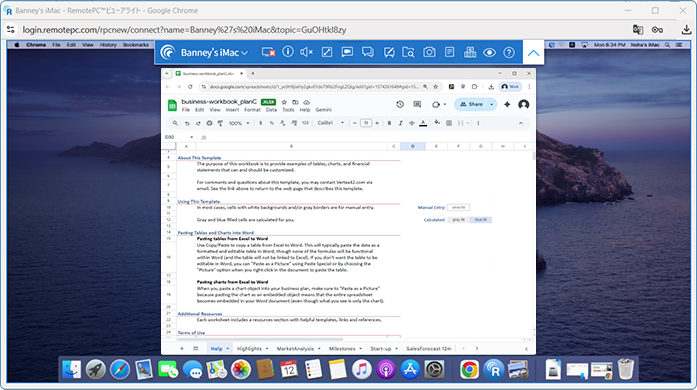Toggle the view-only eye icon in RemotePC toolbar

click(x=489, y=52)
